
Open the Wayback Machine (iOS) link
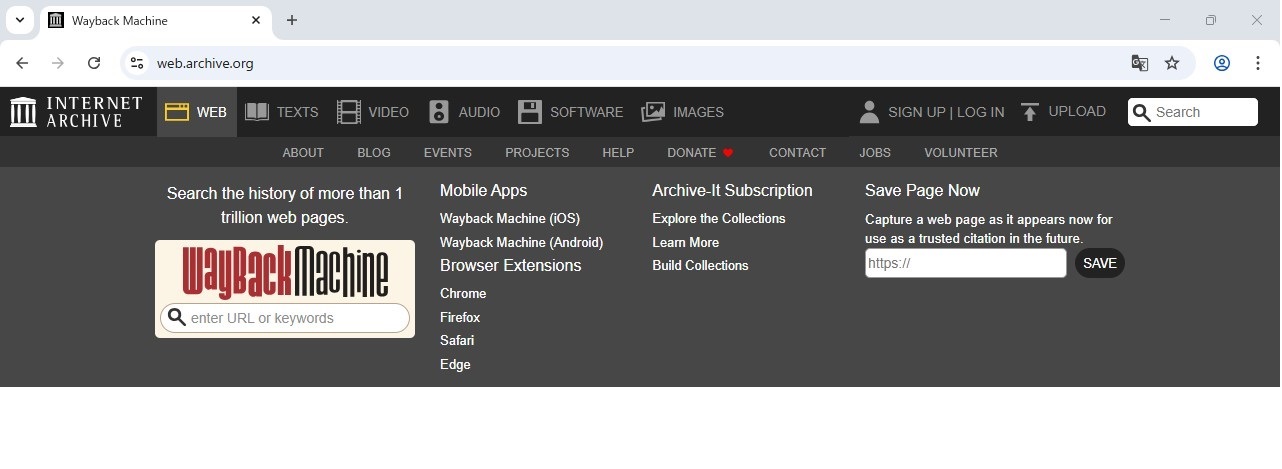click(x=510, y=218)
